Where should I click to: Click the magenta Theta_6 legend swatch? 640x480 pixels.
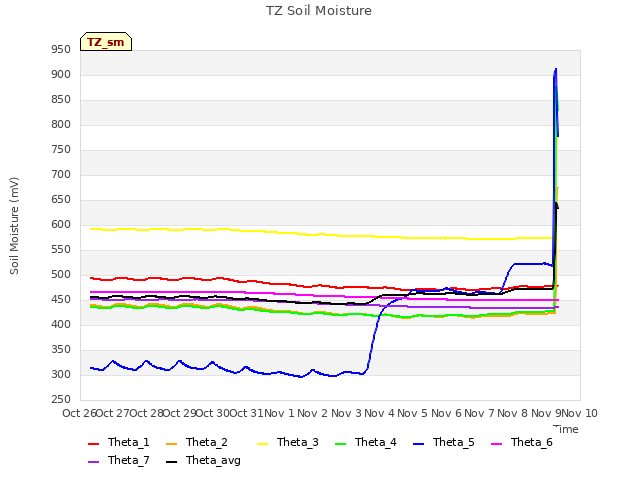point(496,444)
